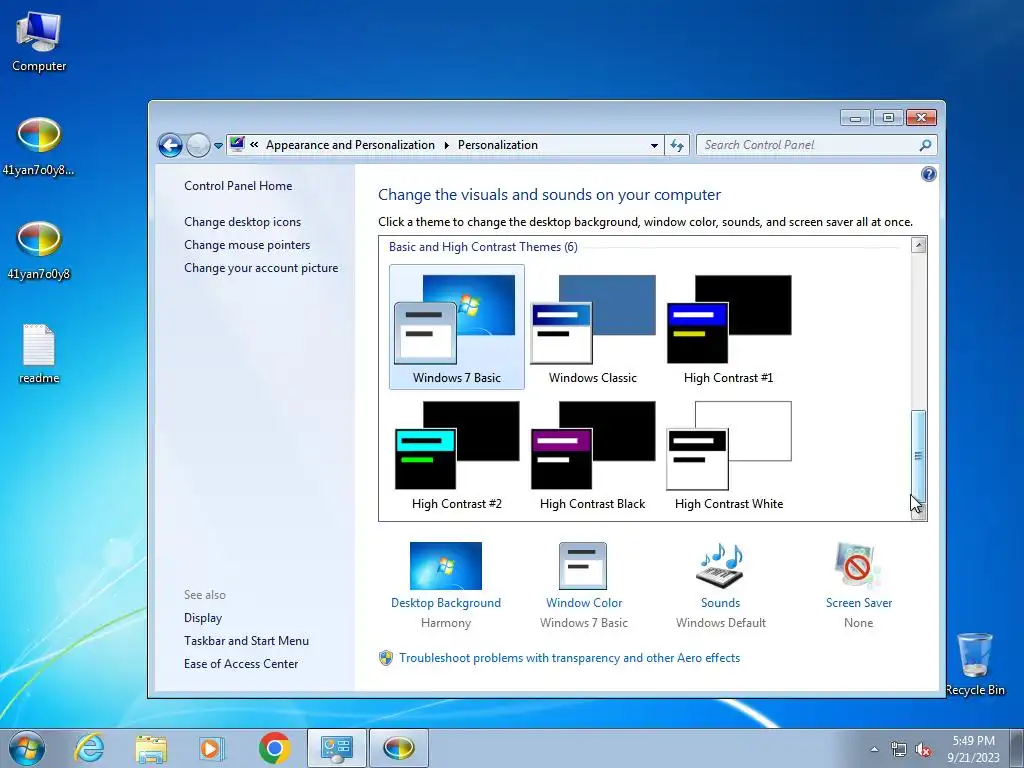Click the shield icon beside Troubleshoot link
1024x768 pixels.
pos(386,658)
